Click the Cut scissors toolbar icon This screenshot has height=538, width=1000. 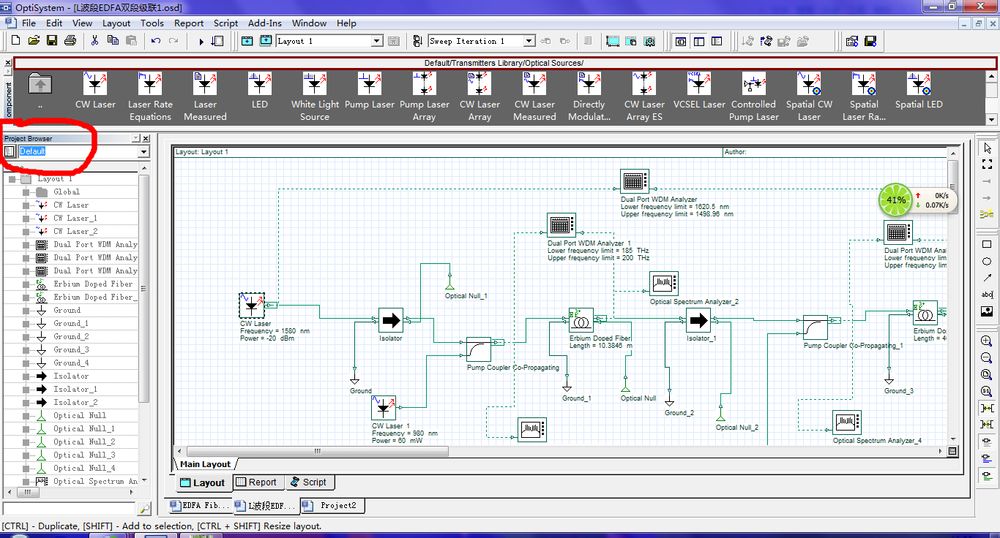[95, 41]
